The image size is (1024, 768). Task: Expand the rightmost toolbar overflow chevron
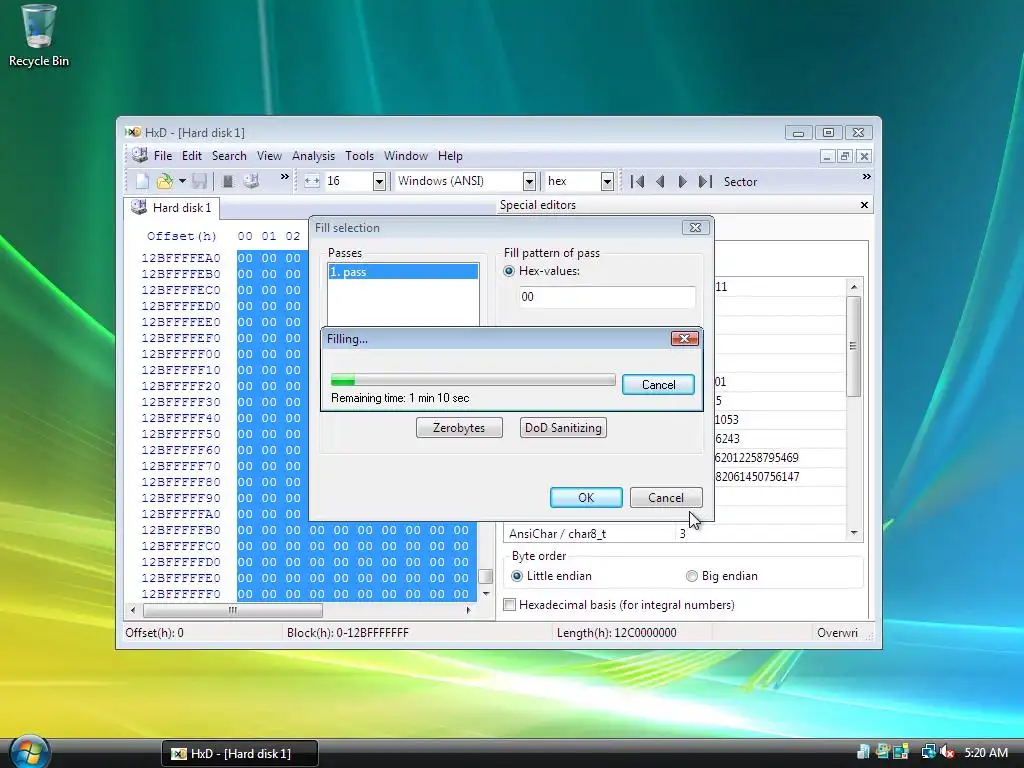[x=867, y=176]
